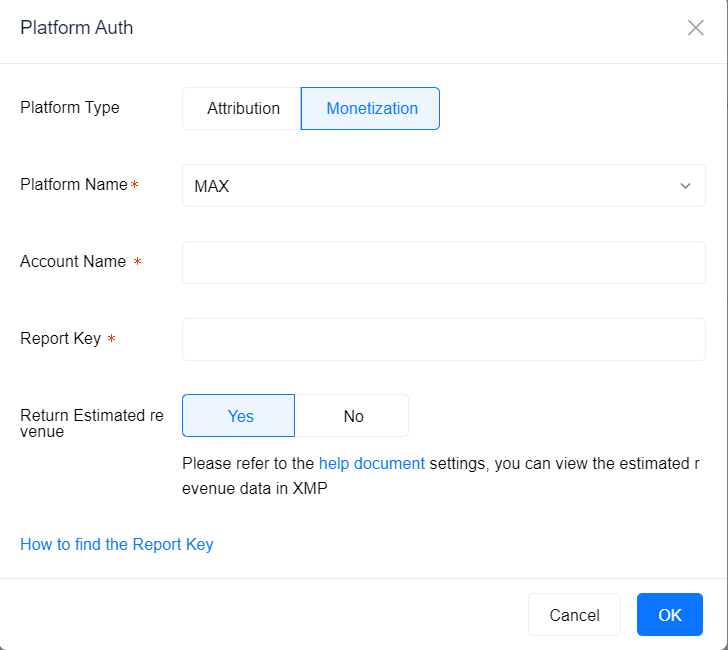728x650 pixels.
Task: Select Attribution platform type
Action: (242, 109)
